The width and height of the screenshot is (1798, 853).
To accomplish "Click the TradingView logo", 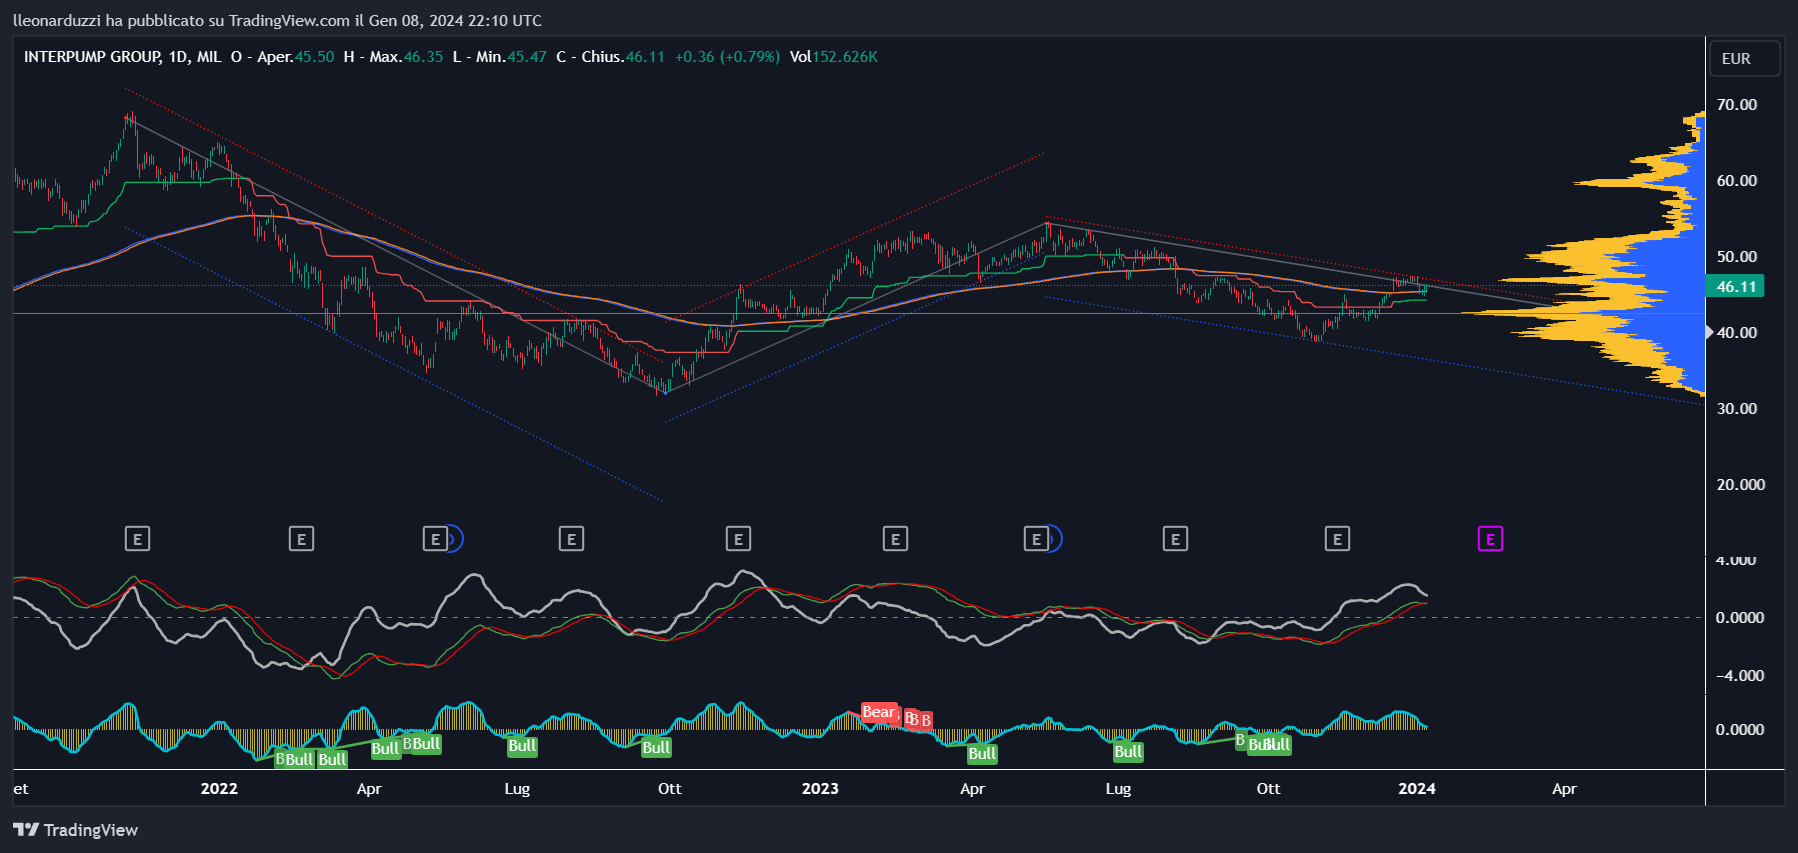I will pos(75,829).
